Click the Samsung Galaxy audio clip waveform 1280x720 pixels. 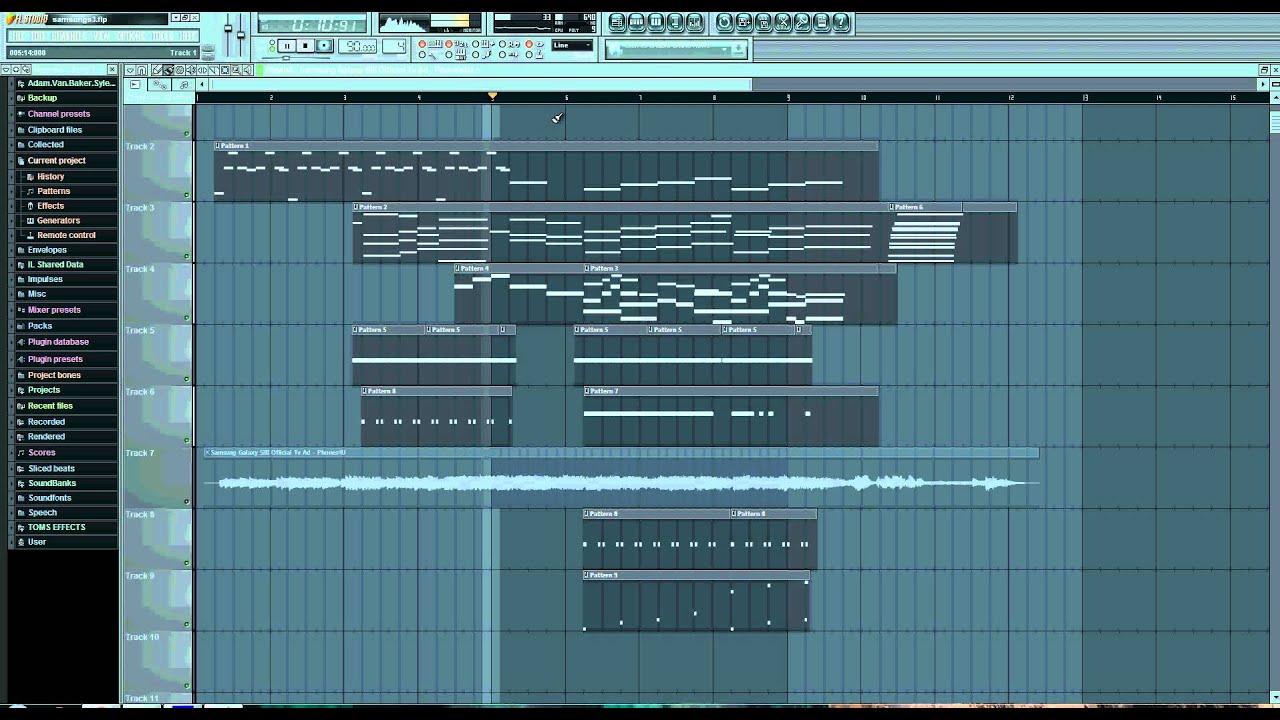click(621, 483)
